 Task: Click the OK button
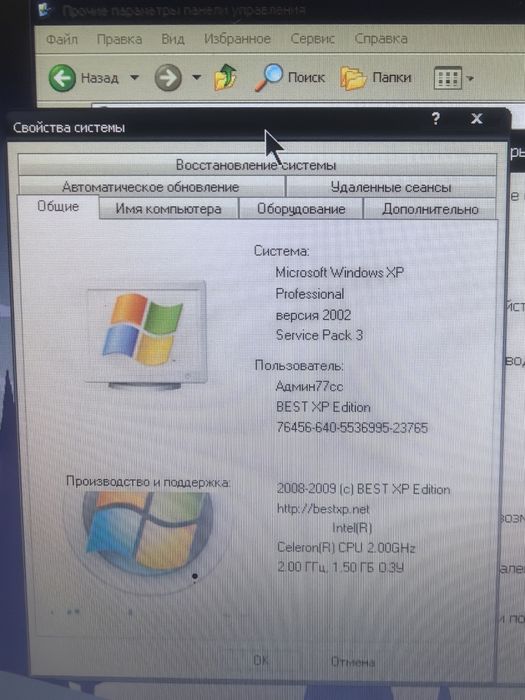coord(261,660)
